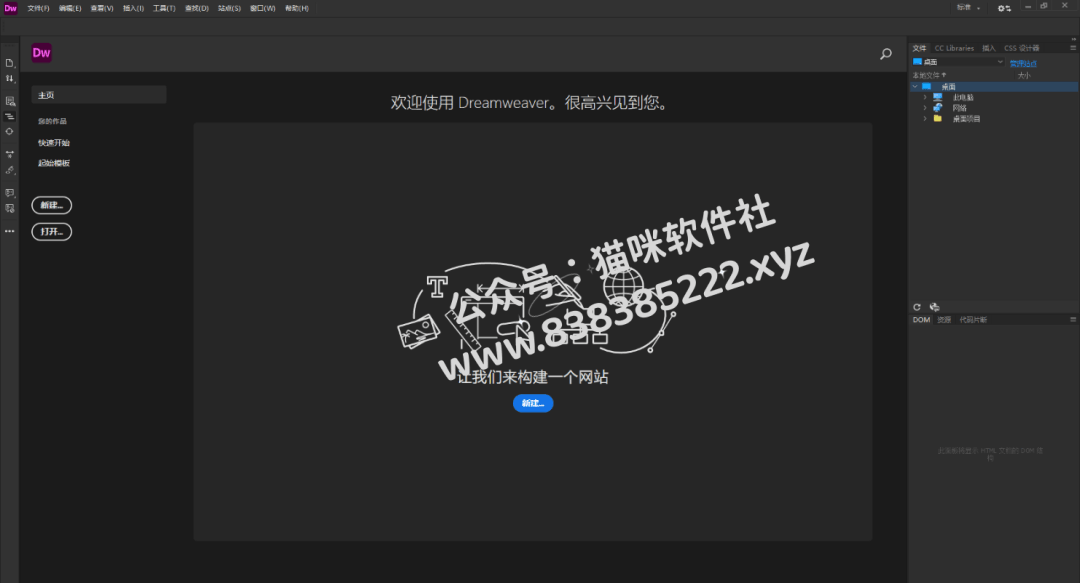This screenshot has height=583, width=1080.
Task: Switch to the 插入 panel tab
Action: (x=988, y=48)
